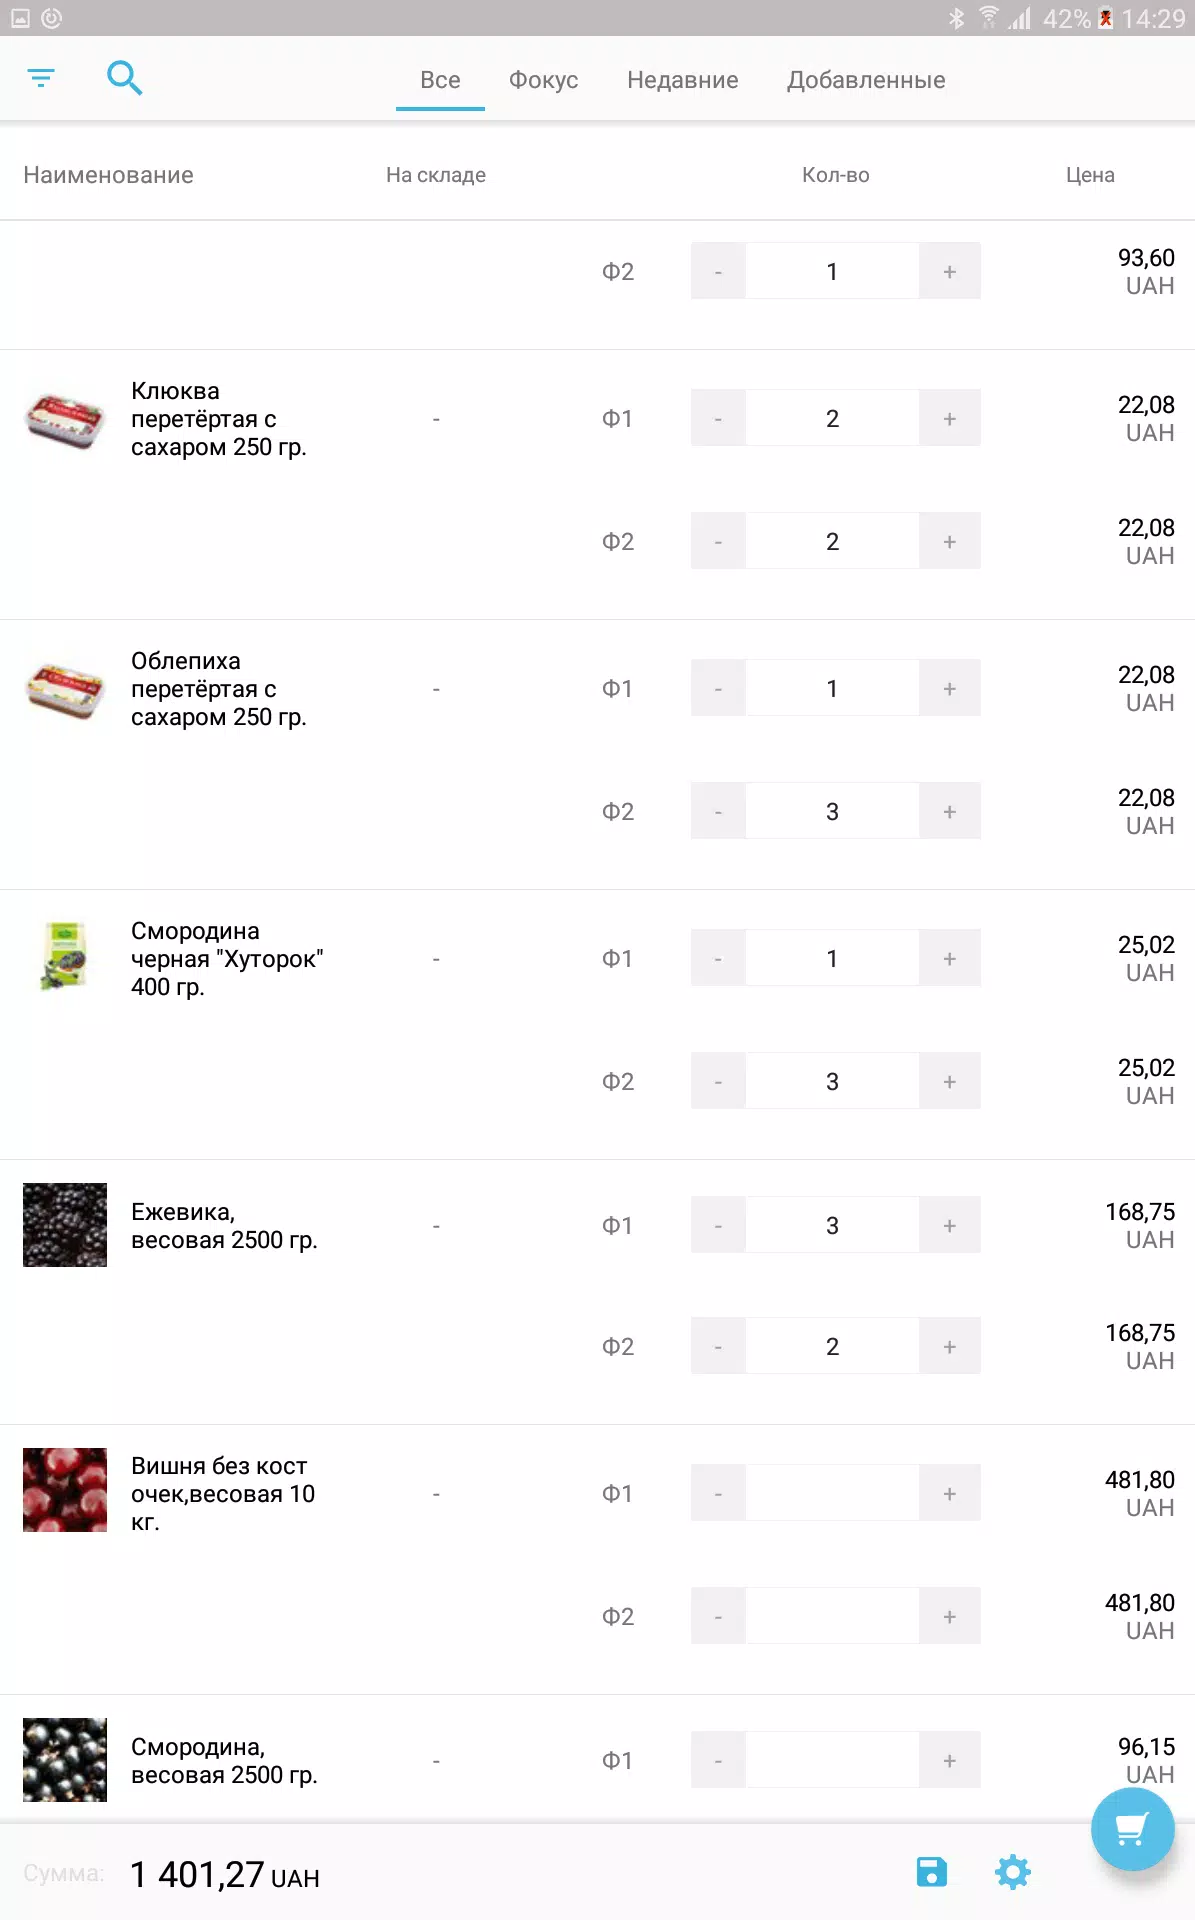Open the filter icon in top bar
This screenshot has height=1920, width=1195.
point(41,78)
